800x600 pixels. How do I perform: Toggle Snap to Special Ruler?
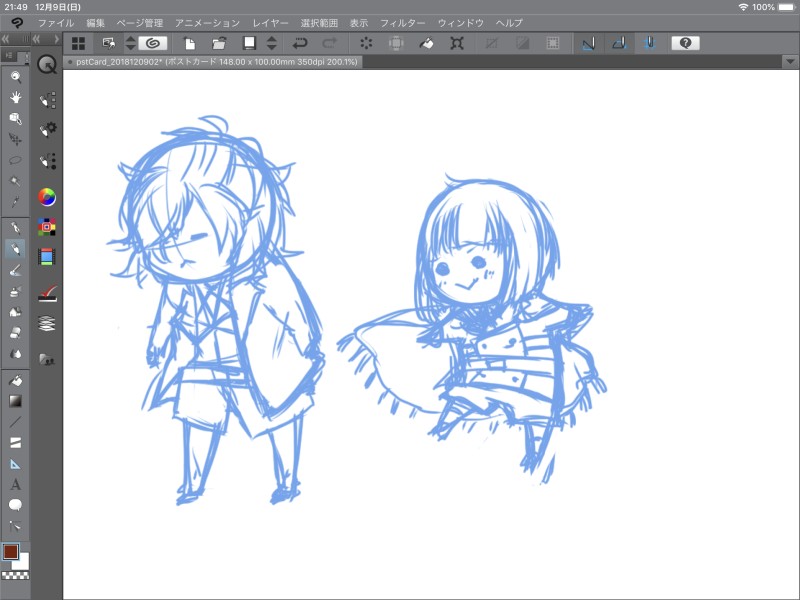[619, 43]
